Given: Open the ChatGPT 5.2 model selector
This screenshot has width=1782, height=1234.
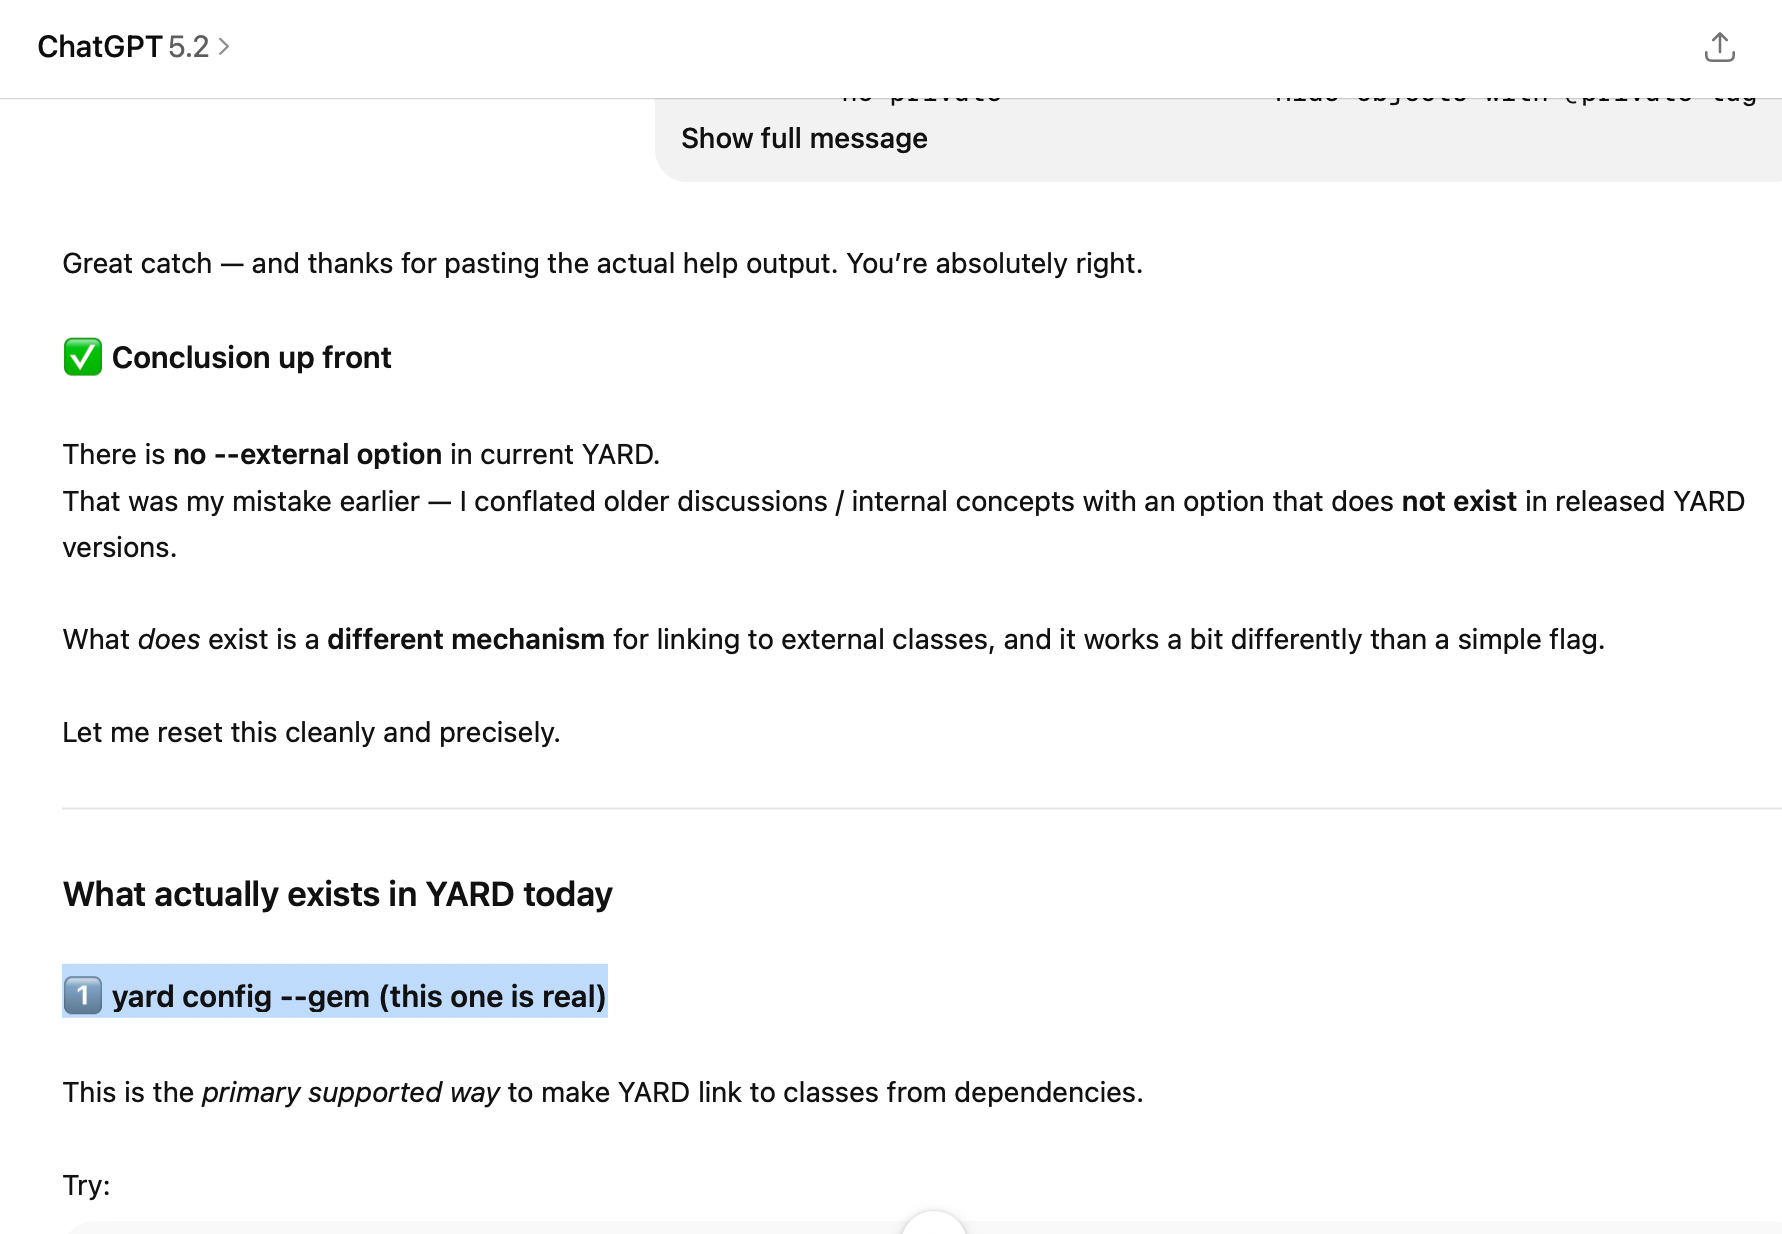Looking at the screenshot, I should (x=123, y=47).
